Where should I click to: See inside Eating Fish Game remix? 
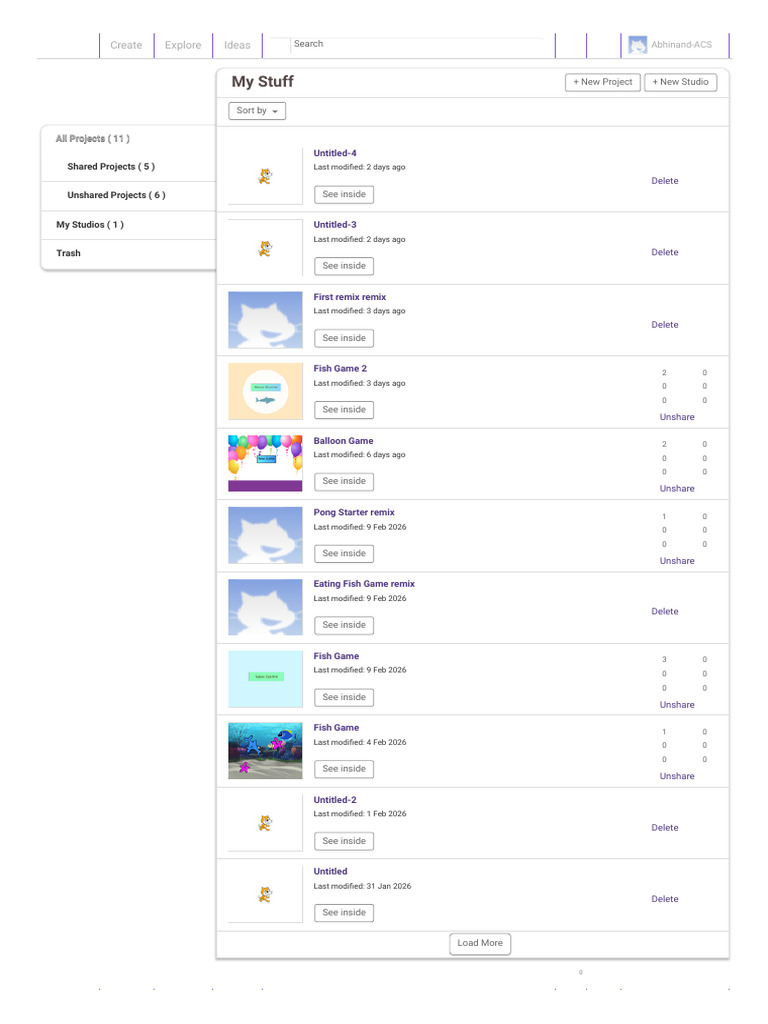pos(344,626)
